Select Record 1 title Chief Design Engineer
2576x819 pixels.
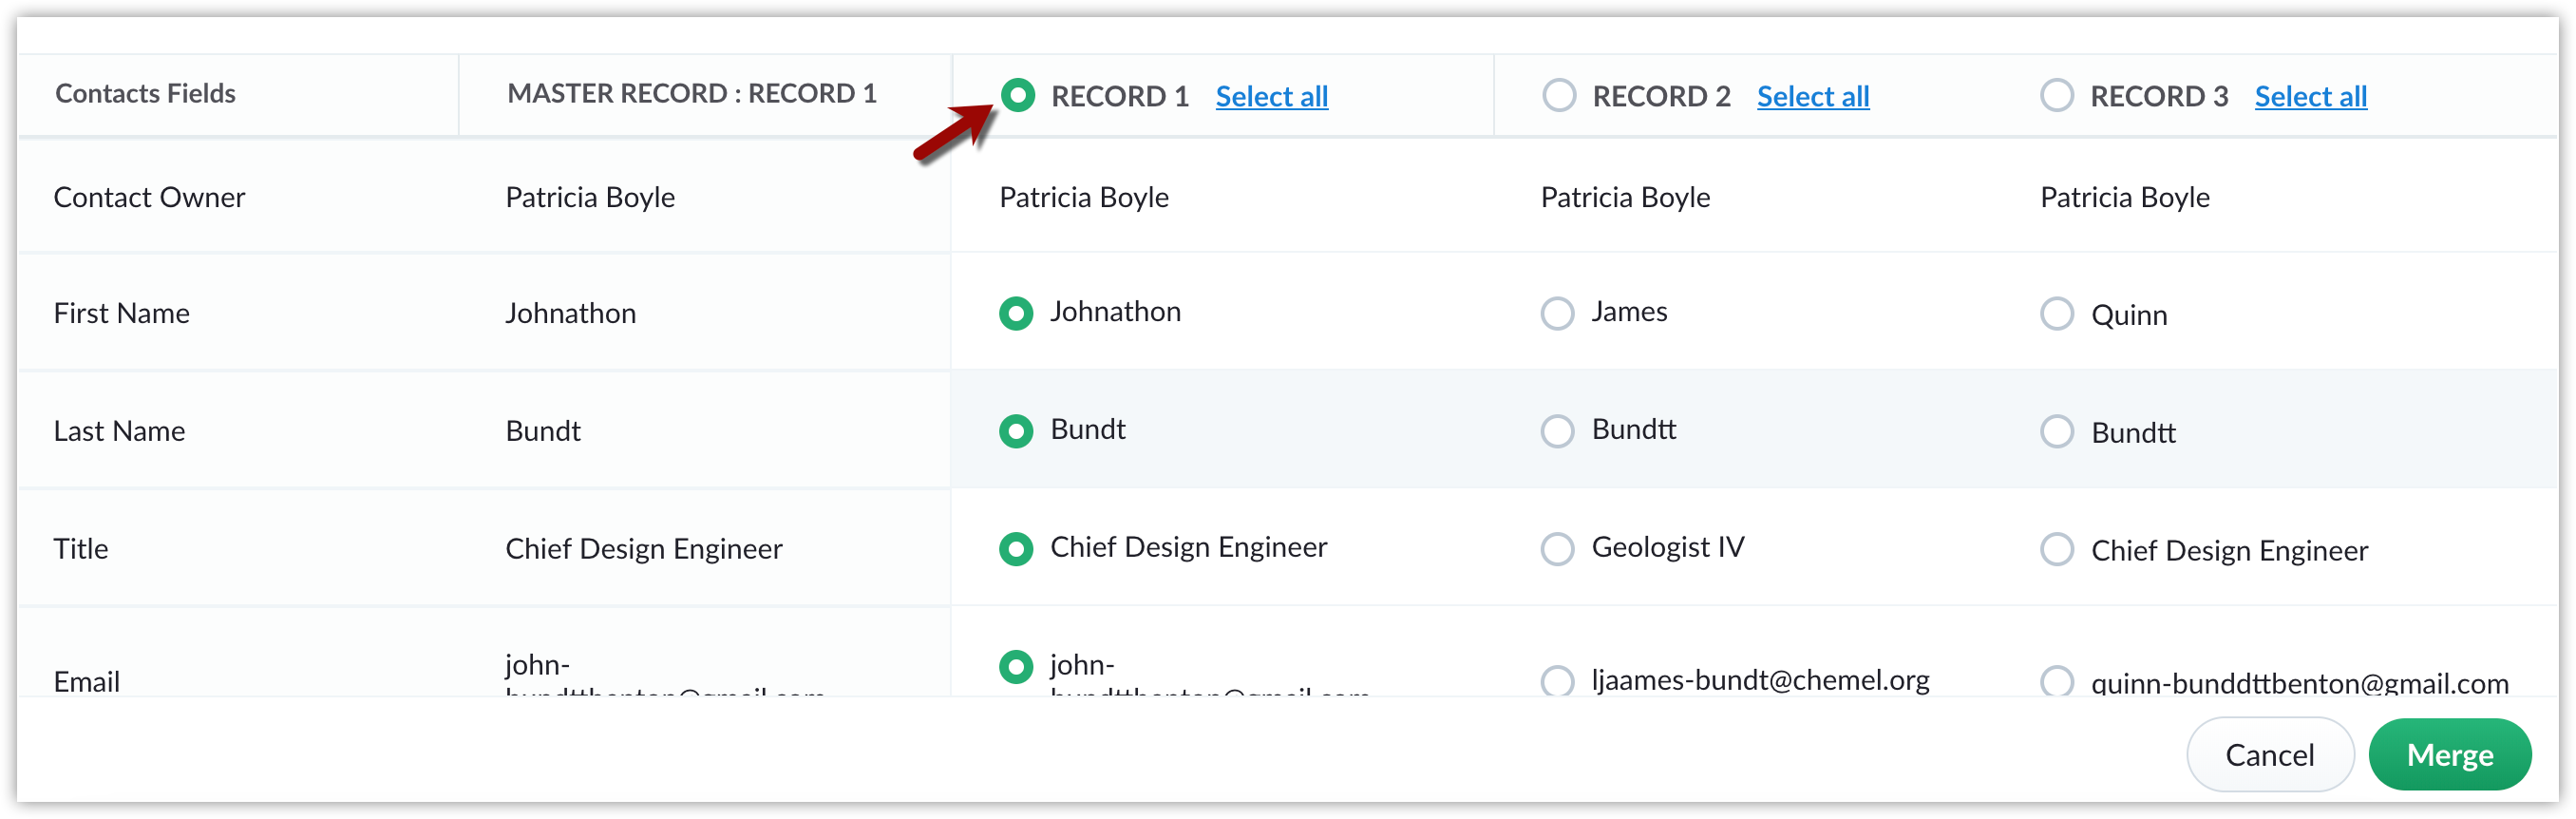point(1016,549)
